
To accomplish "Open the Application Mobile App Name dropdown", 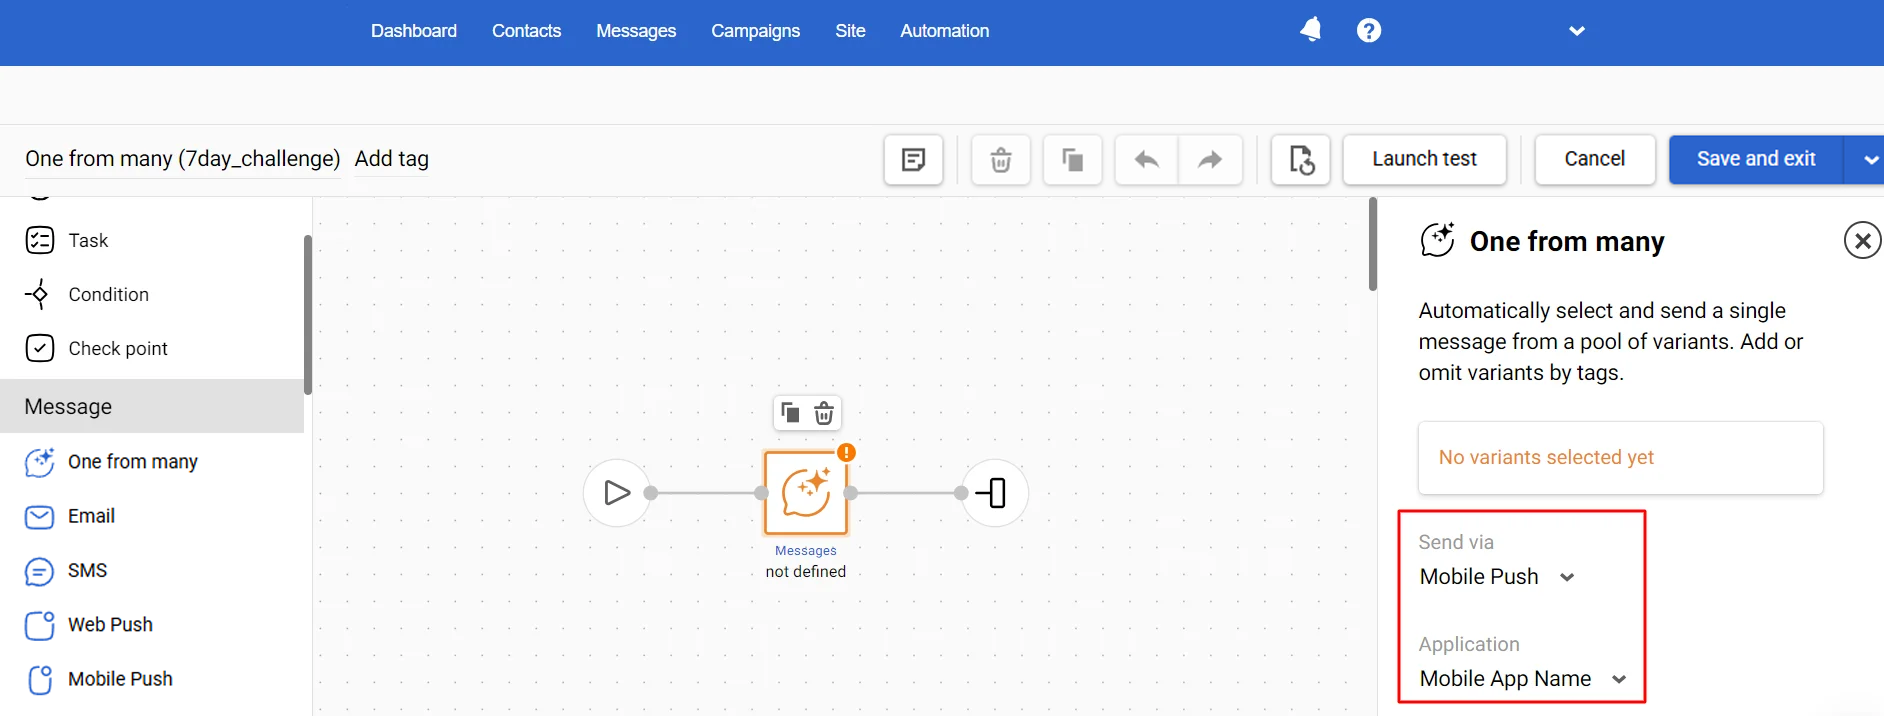I will (1523, 679).
